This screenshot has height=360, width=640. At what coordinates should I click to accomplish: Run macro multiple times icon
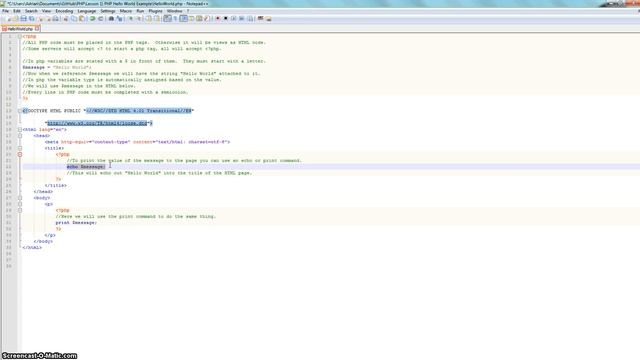coord(242,19)
